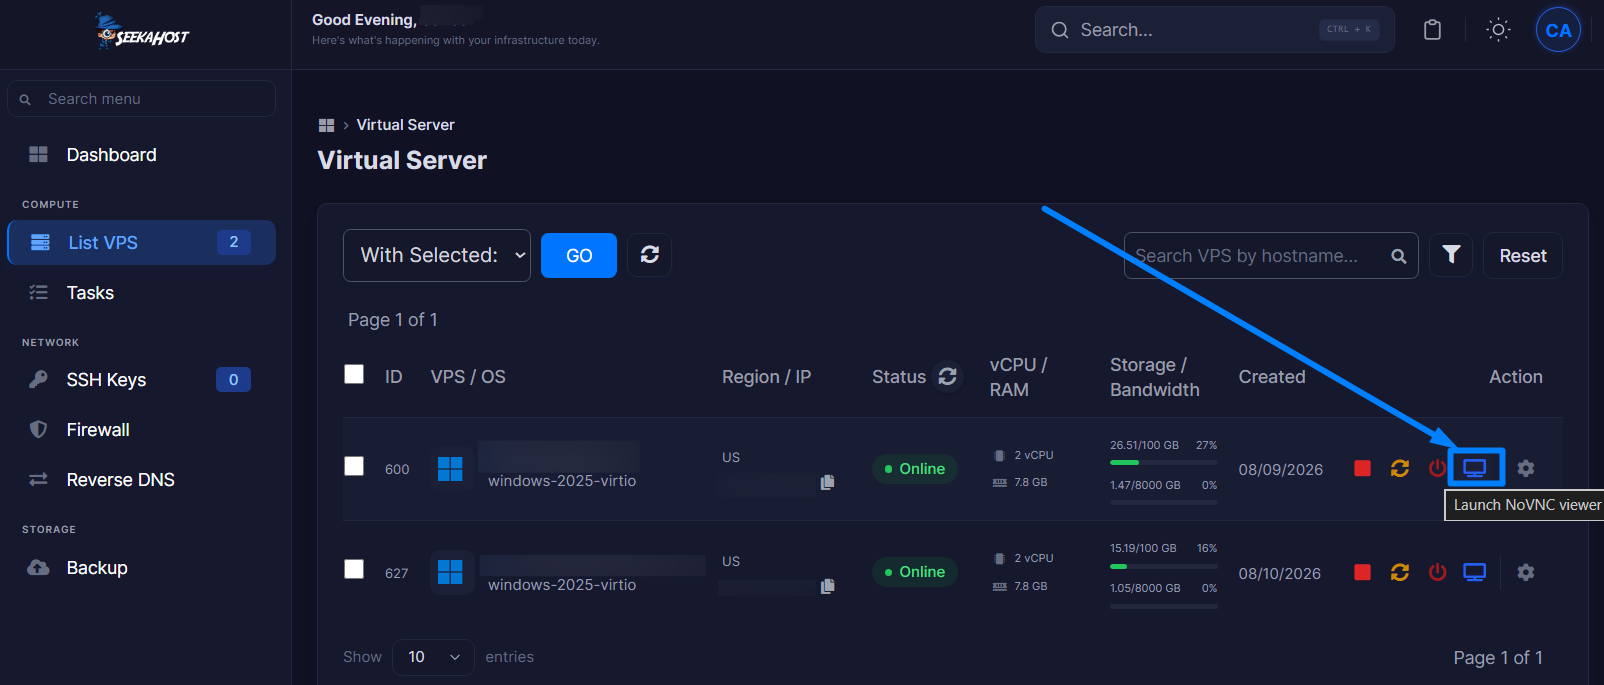
Task: Open Reverse DNS in sidebar
Action: coord(141,480)
